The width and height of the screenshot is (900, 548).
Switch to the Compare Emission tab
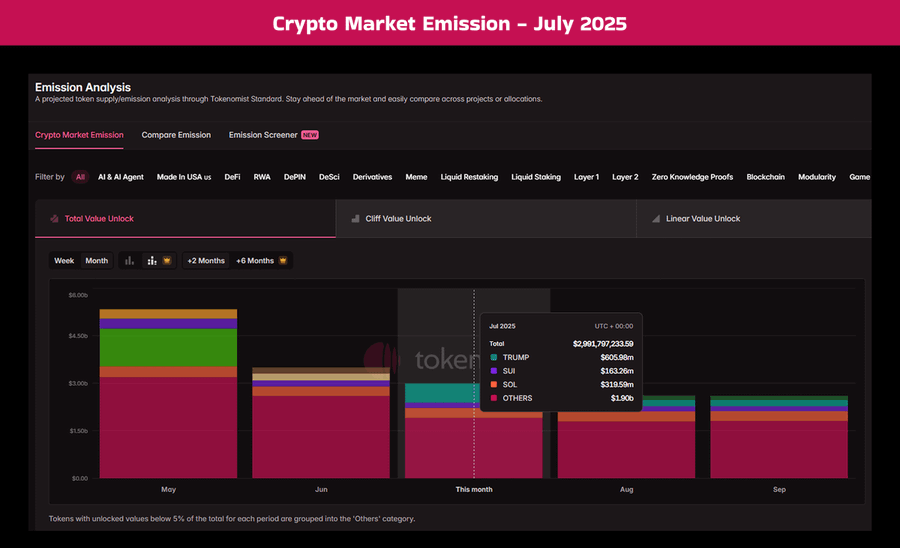tap(176, 135)
